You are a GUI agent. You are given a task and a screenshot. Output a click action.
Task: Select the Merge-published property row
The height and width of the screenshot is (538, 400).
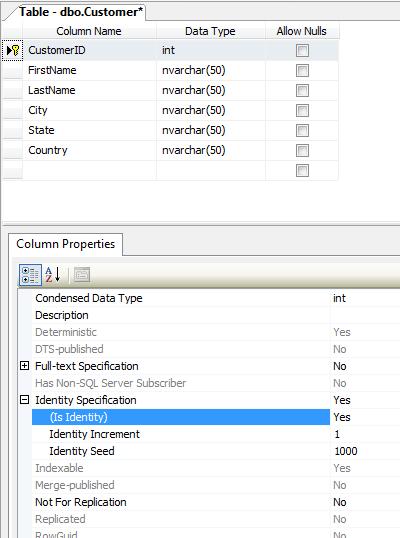click(181, 485)
